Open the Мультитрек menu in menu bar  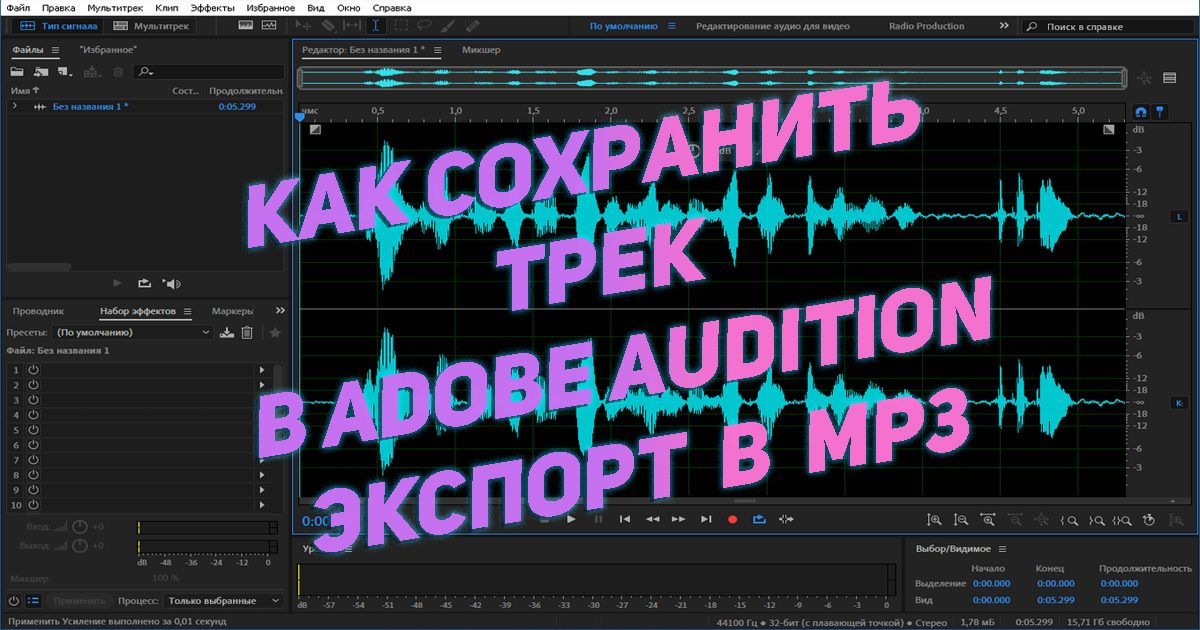(115, 7)
